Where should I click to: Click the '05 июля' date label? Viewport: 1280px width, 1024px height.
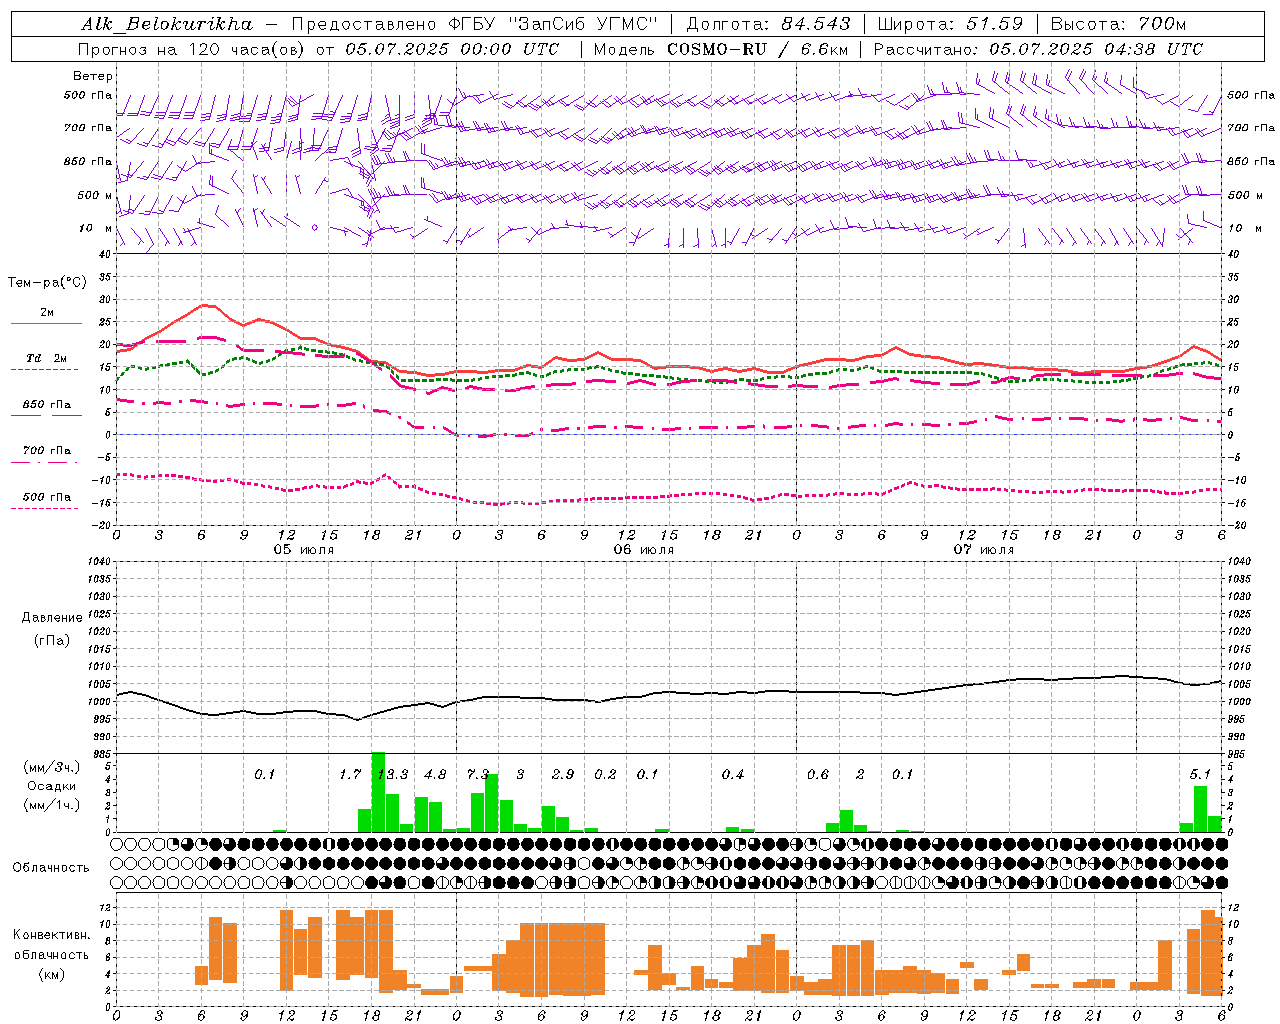tap(304, 550)
